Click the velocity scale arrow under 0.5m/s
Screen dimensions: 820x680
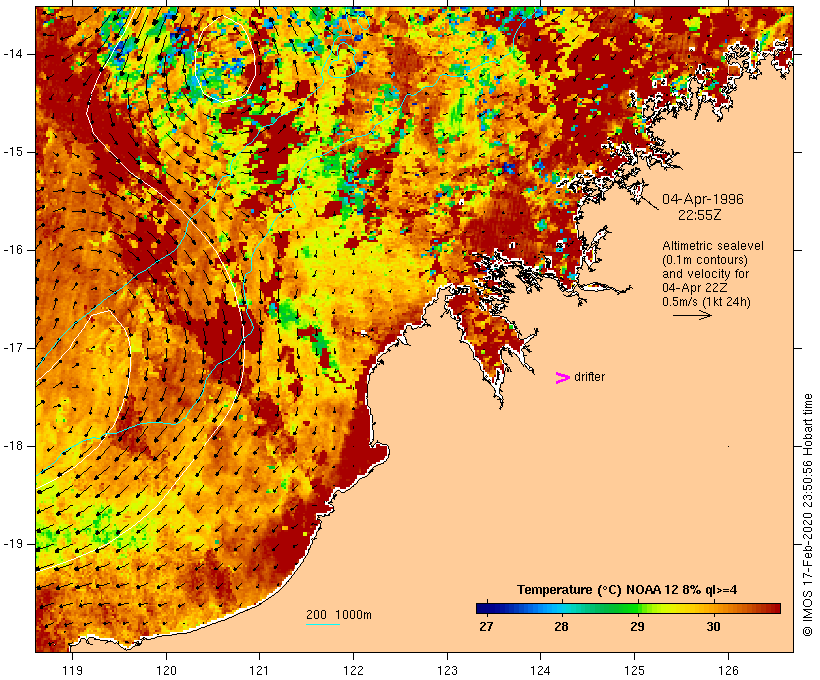(692, 315)
